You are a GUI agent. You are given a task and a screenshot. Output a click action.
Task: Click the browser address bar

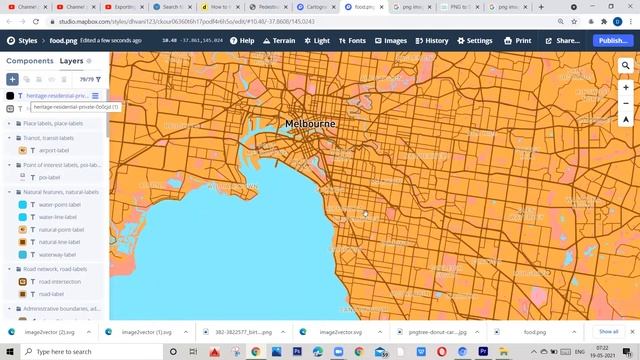[302, 21]
